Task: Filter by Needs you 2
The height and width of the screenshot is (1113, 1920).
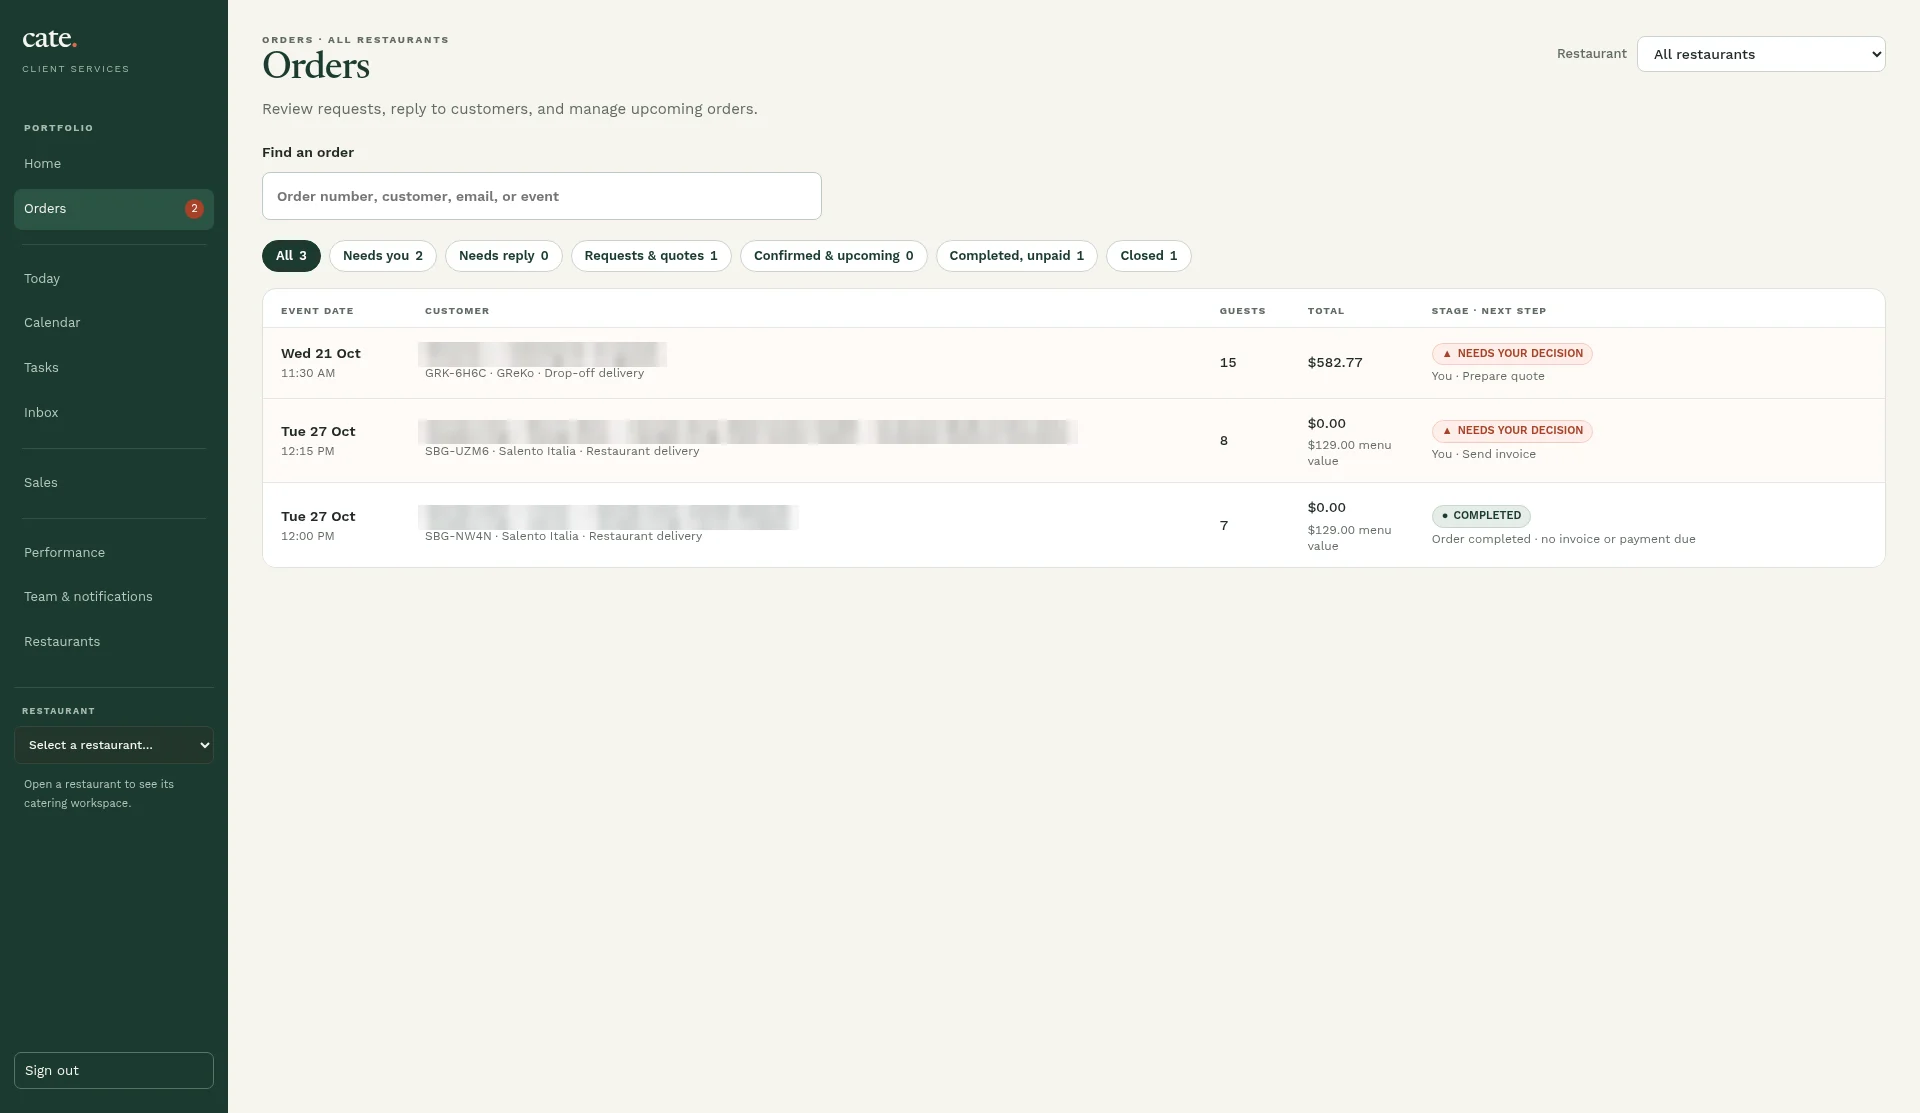Action: [x=383, y=256]
